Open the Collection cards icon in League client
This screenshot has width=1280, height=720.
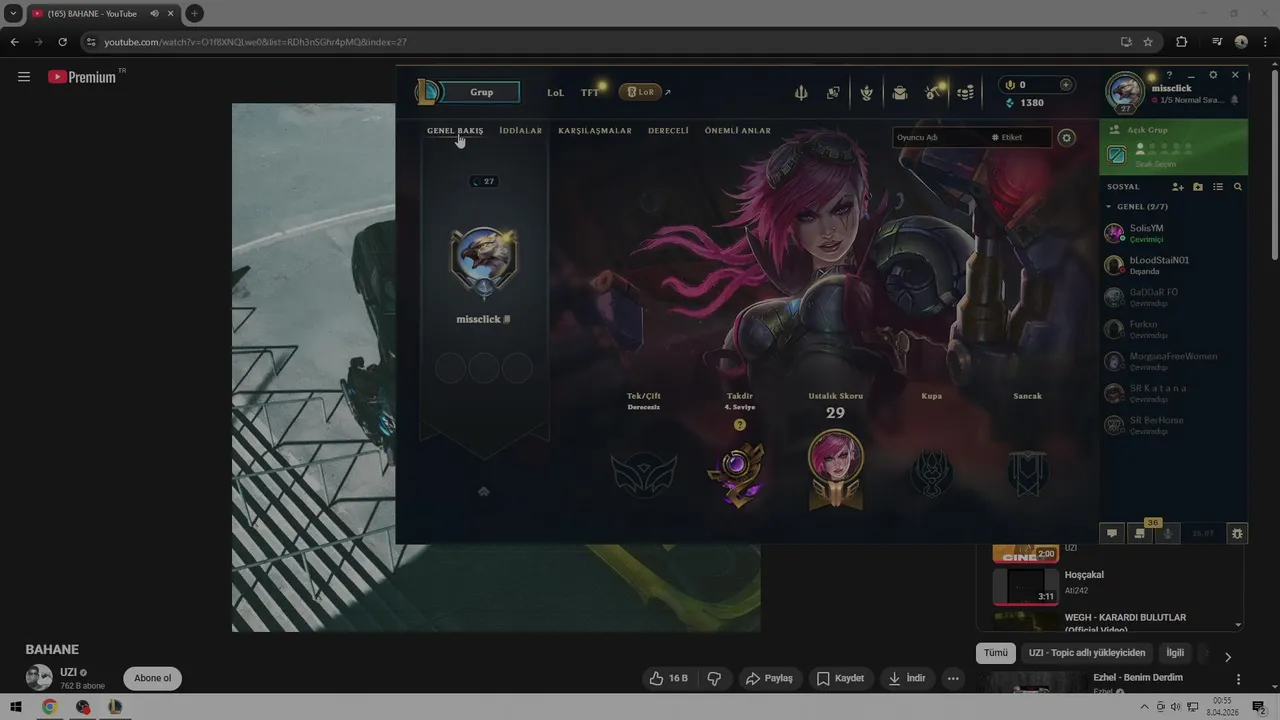tap(833, 93)
